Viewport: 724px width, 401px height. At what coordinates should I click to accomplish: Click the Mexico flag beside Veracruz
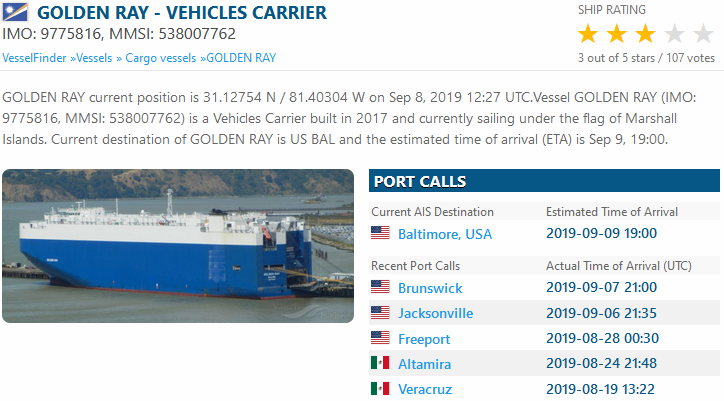380,389
